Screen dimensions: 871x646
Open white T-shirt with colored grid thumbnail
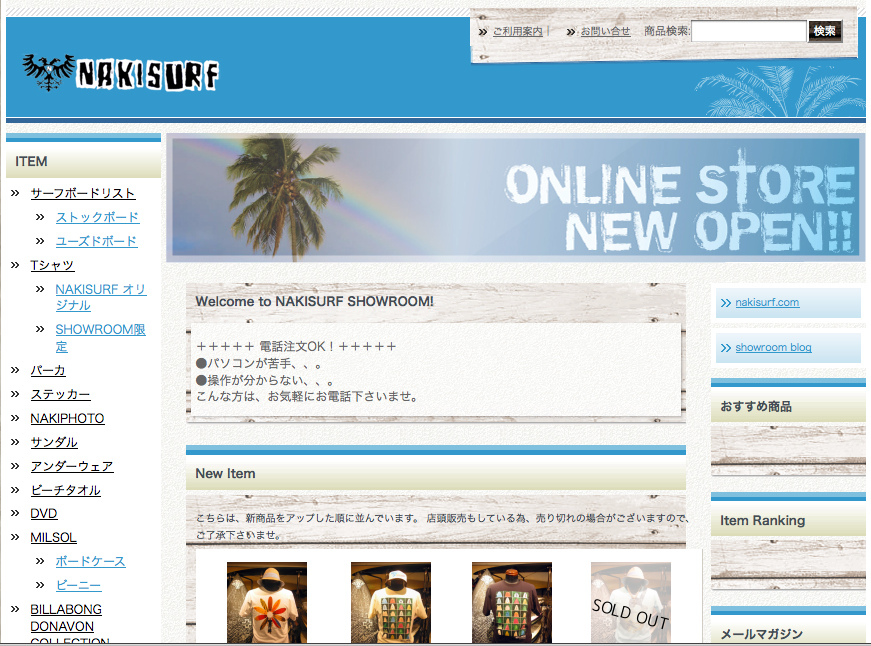391,603
